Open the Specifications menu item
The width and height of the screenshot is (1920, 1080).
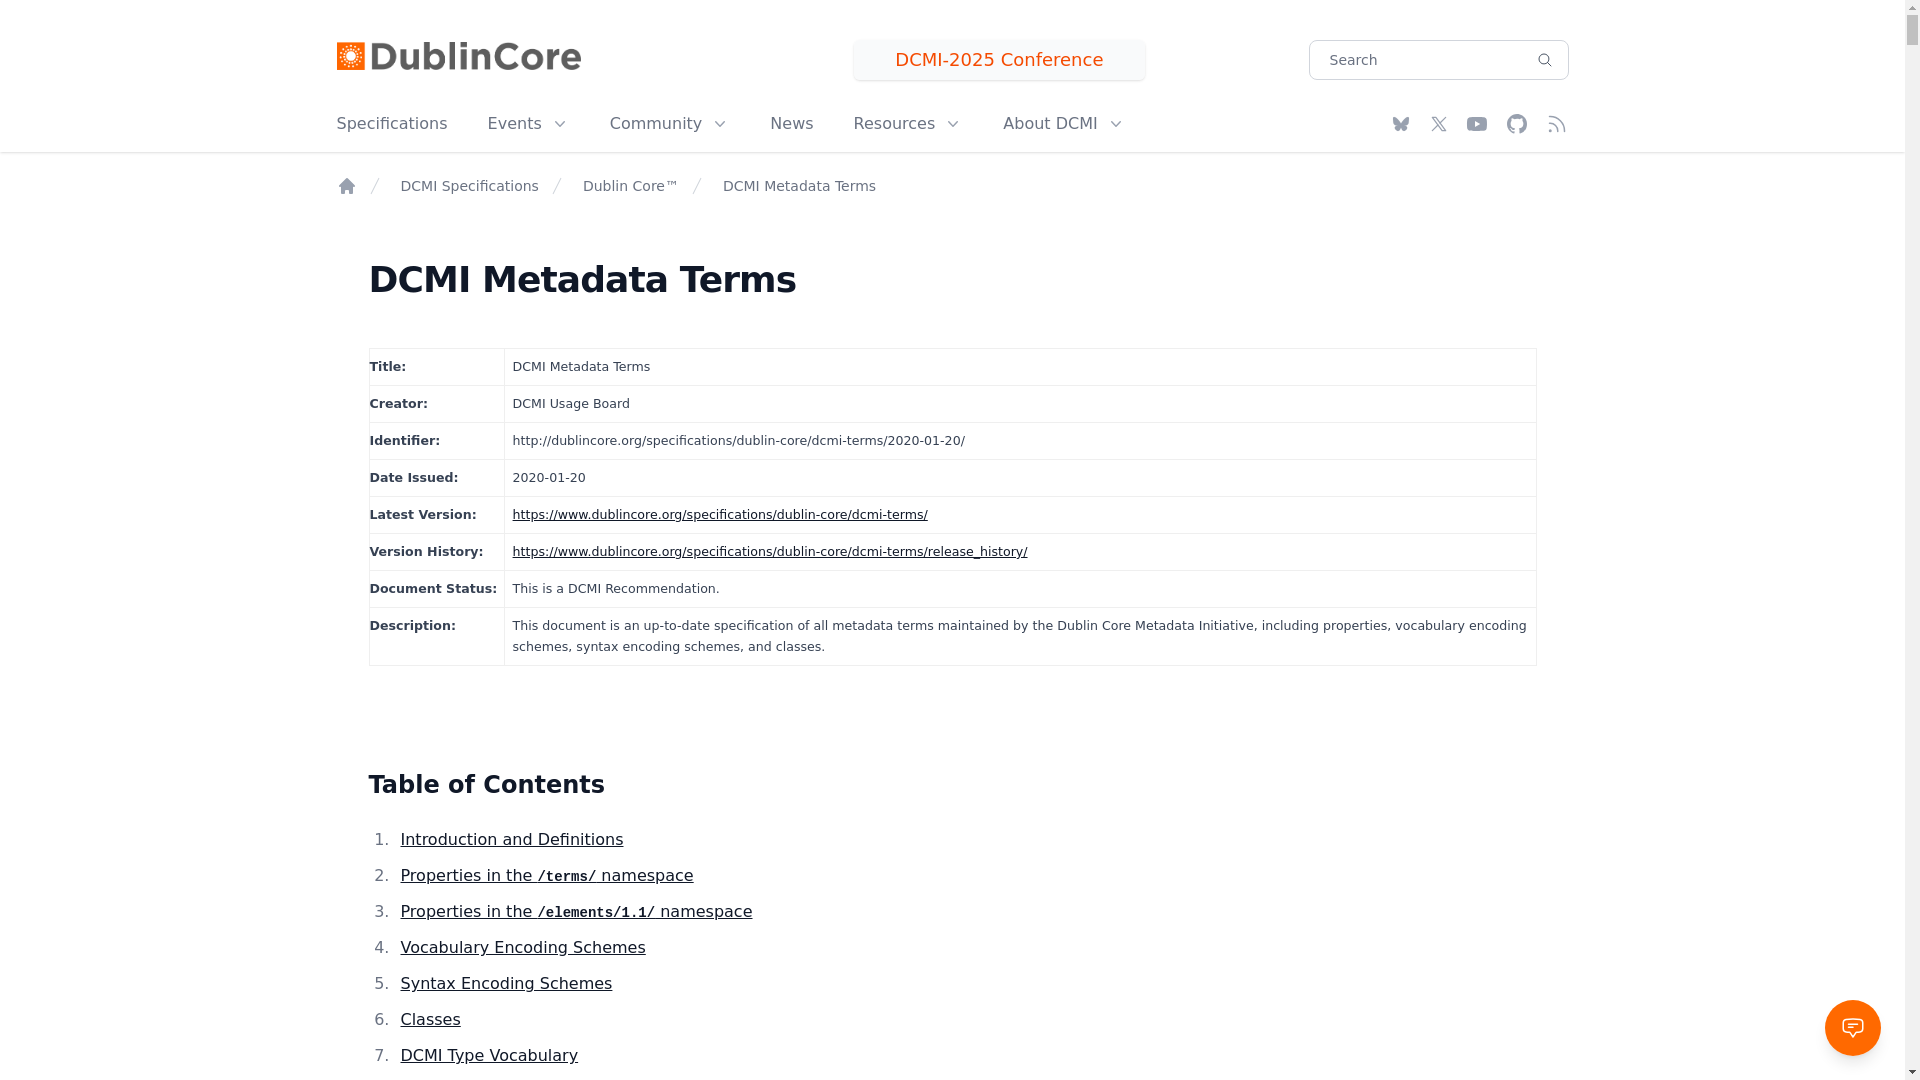point(391,124)
